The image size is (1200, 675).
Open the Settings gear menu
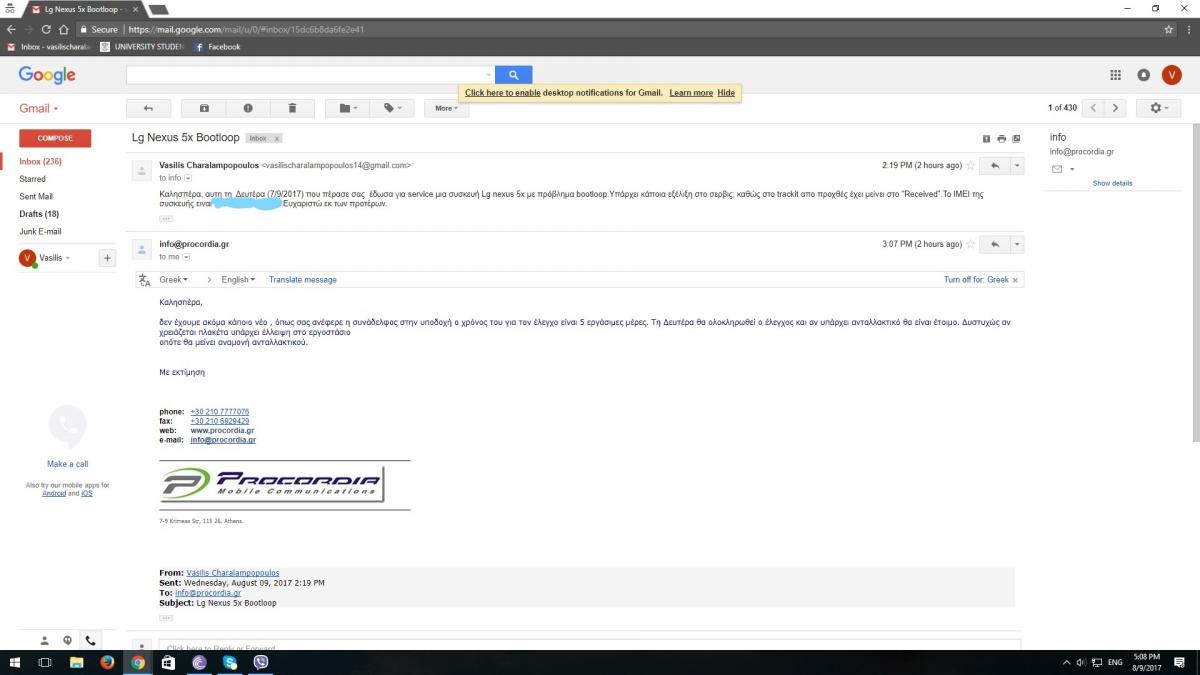[1160, 108]
